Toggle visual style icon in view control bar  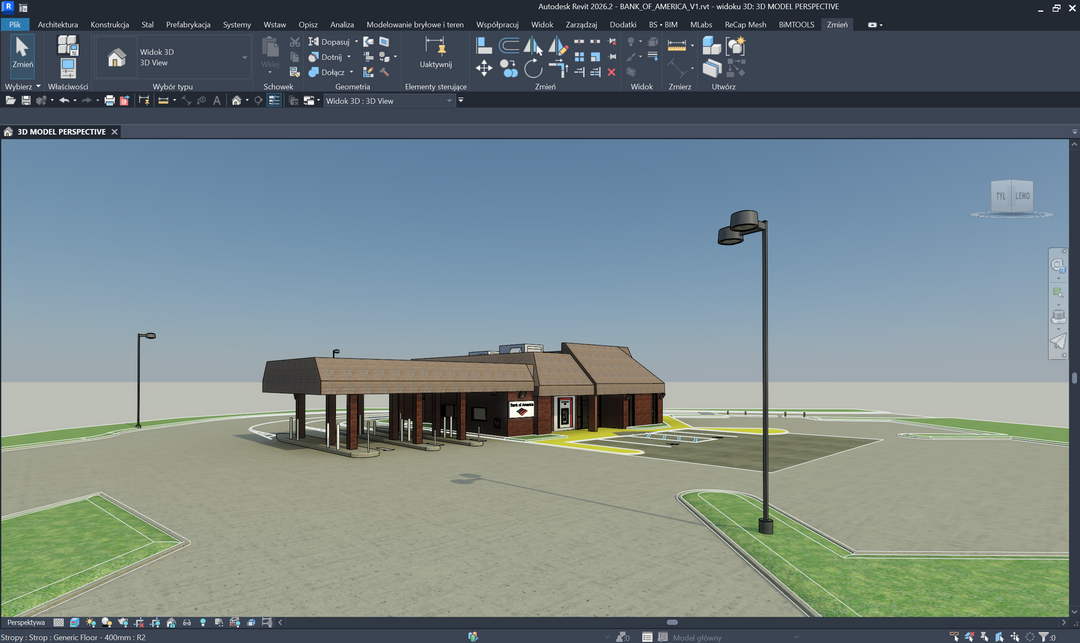pyautogui.click(x=74, y=623)
